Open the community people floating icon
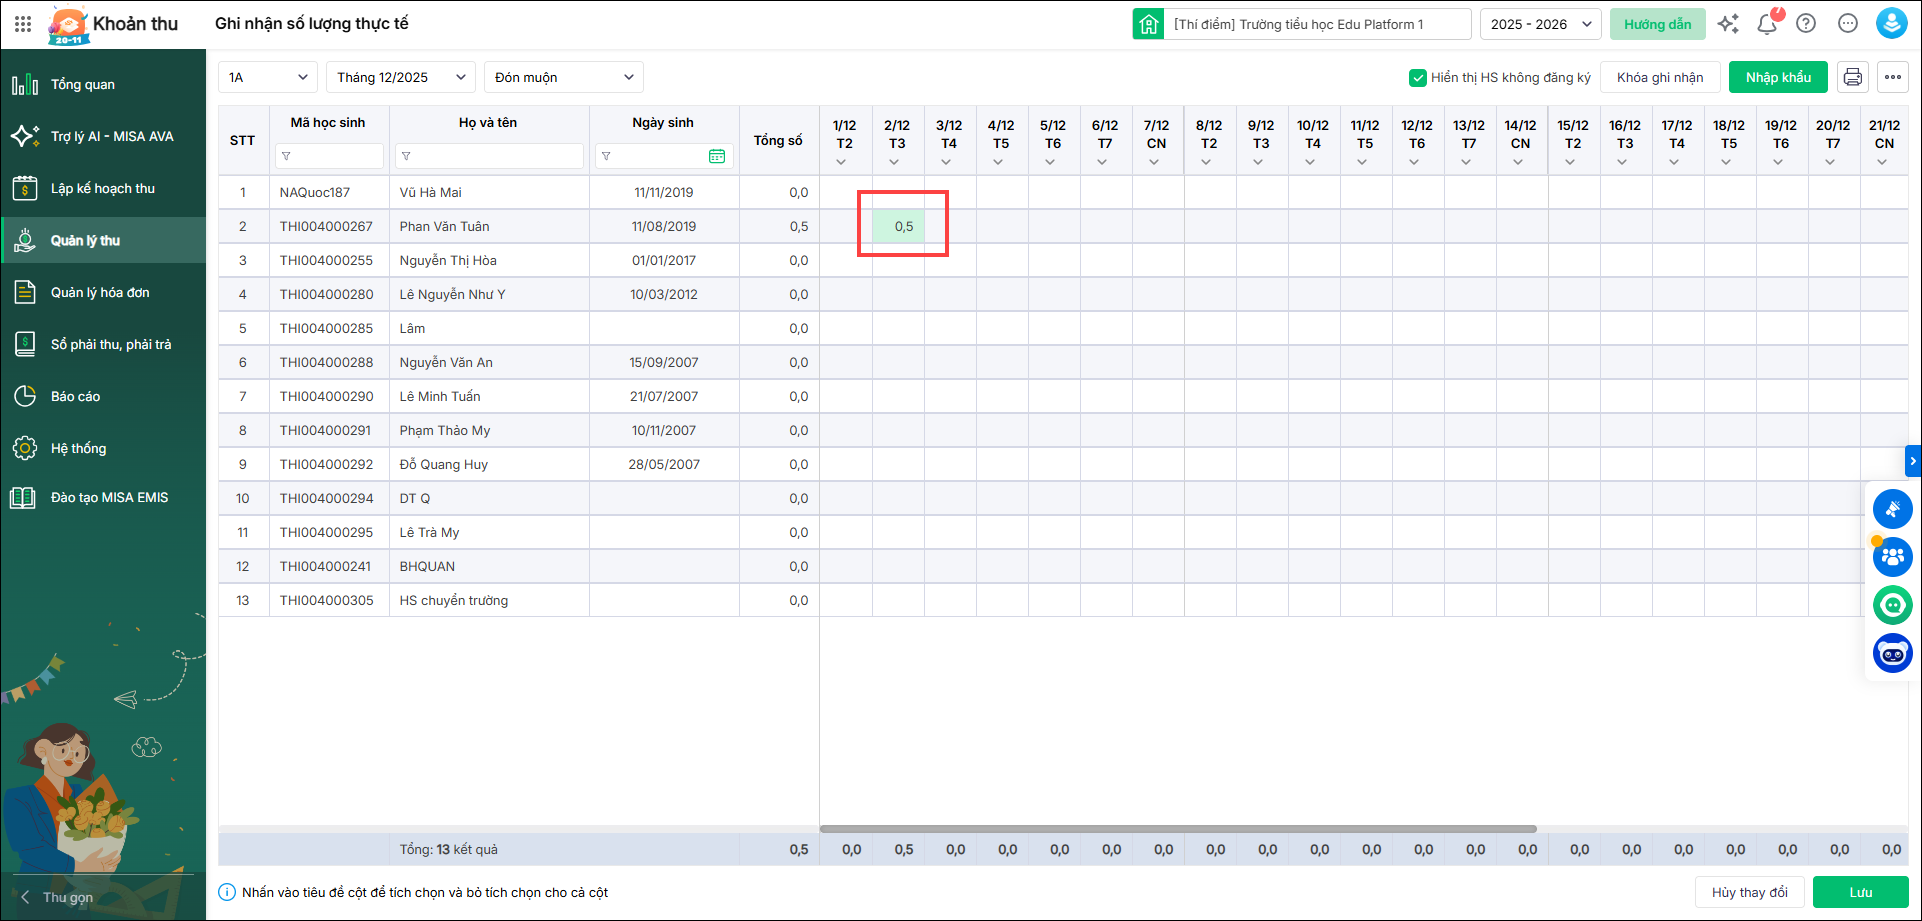 (x=1892, y=557)
